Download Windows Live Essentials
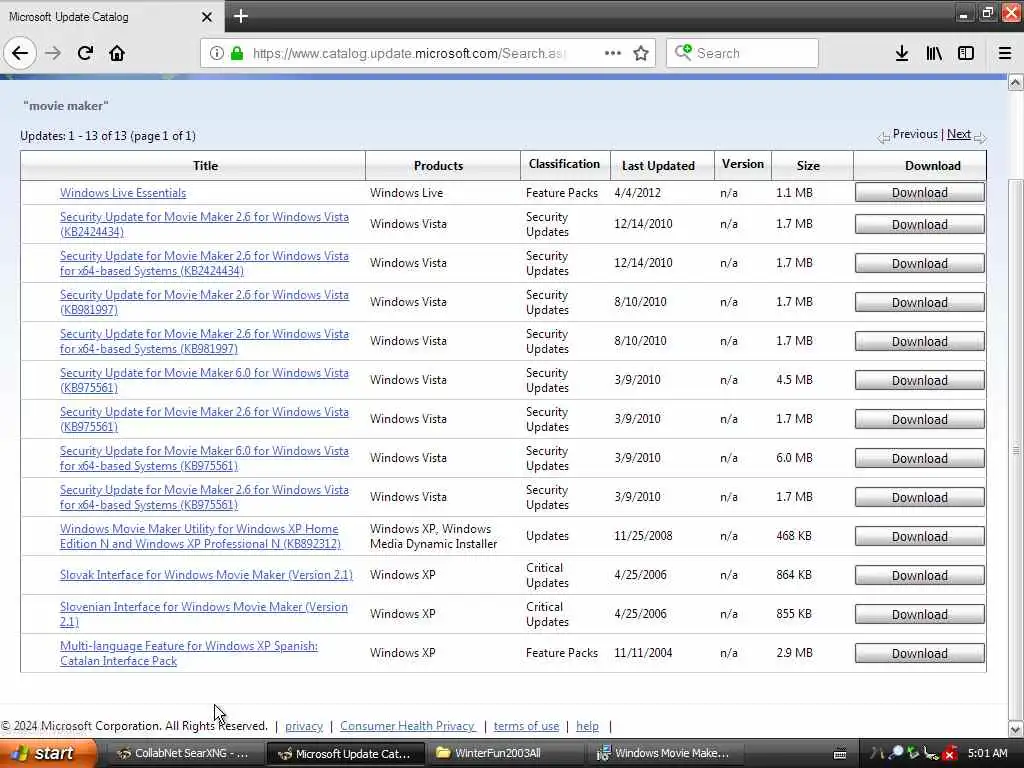1024x768 pixels. pyautogui.click(x=920, y=193)
